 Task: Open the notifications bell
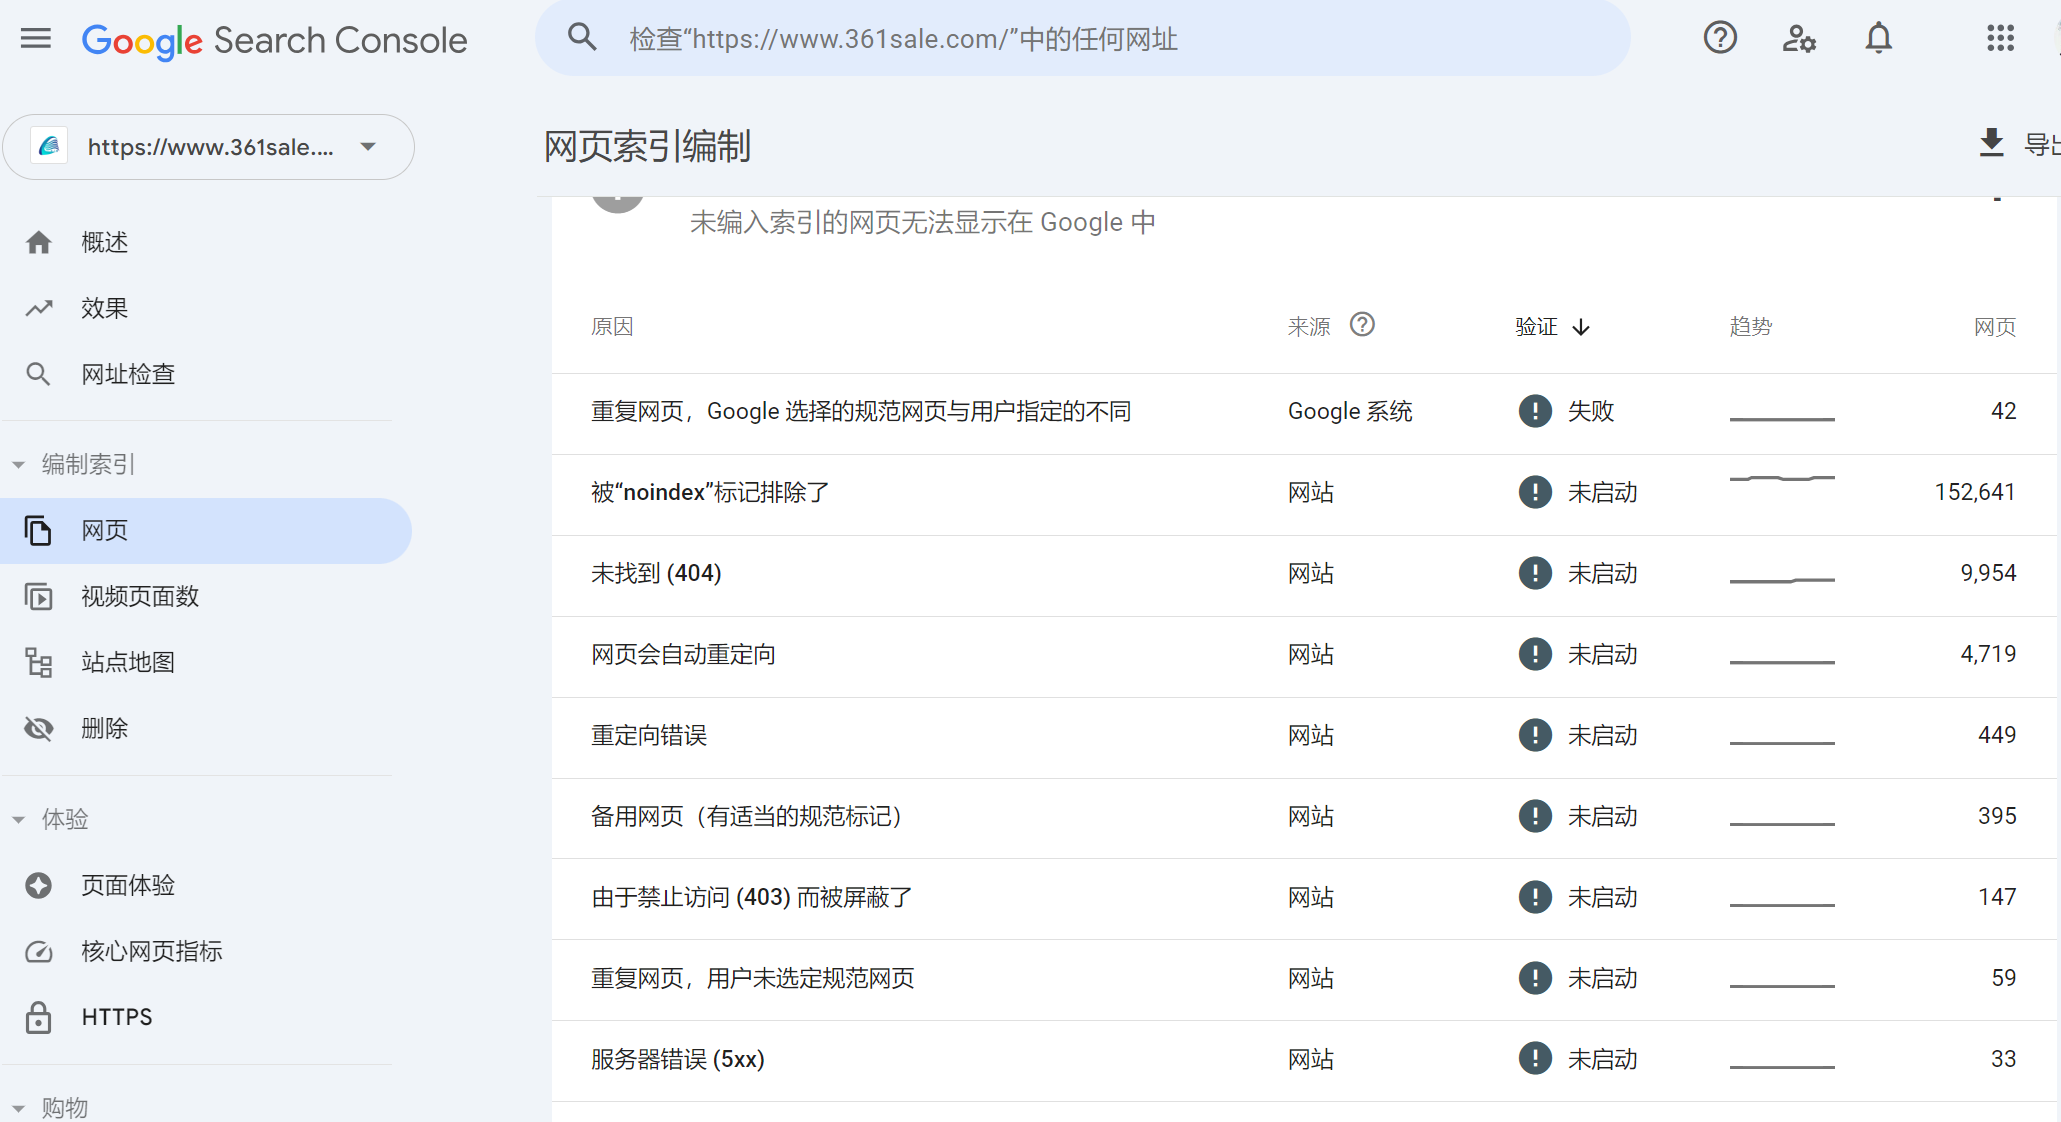tap(1878, 38)
